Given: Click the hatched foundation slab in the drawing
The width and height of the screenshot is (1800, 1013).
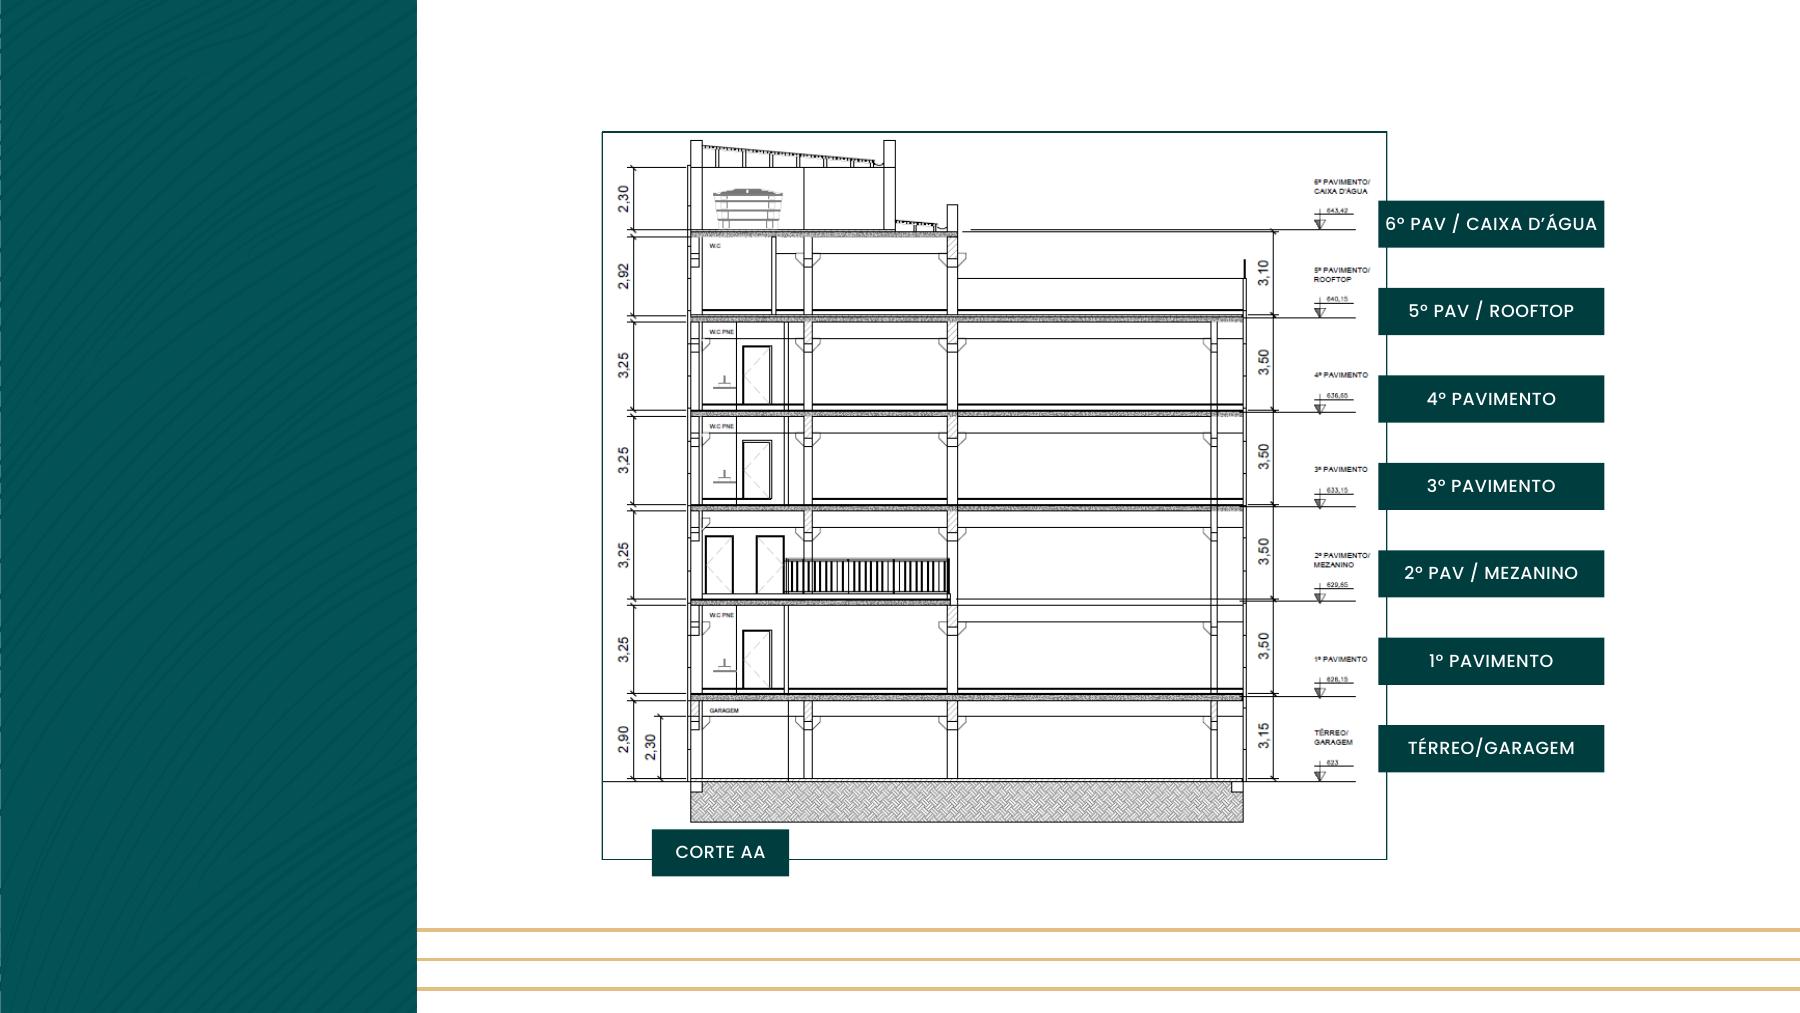Looking at the screenshot, I should pos(967,802).
